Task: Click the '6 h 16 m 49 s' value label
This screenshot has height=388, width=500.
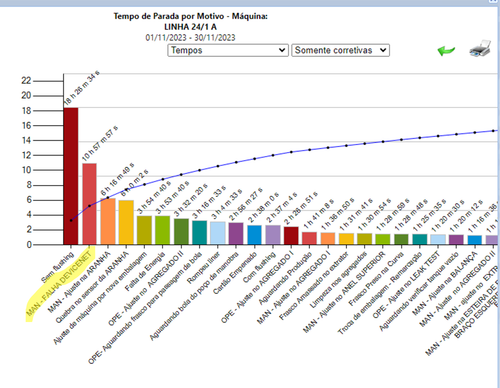Action: (118, 179)
